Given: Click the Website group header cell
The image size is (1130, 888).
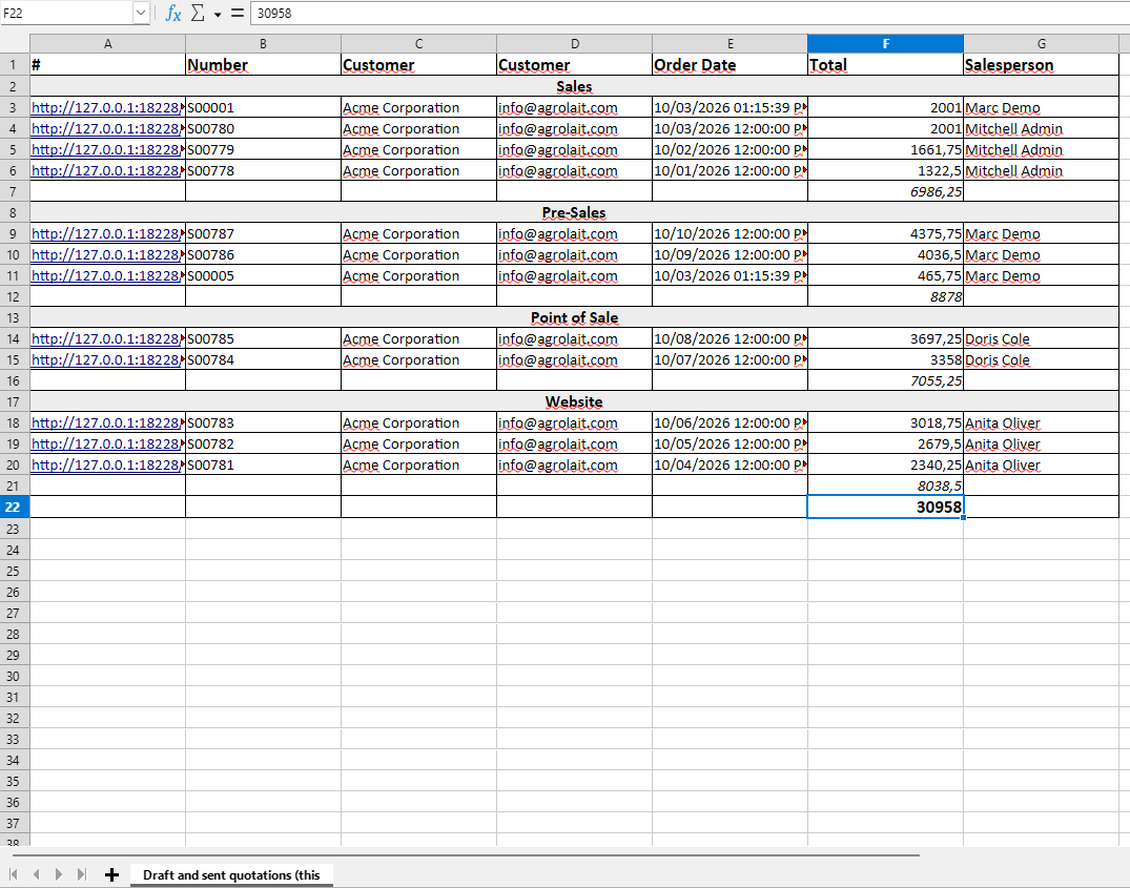Looking at the screenshot, I should pyautogui.click(x=574, y=401).
